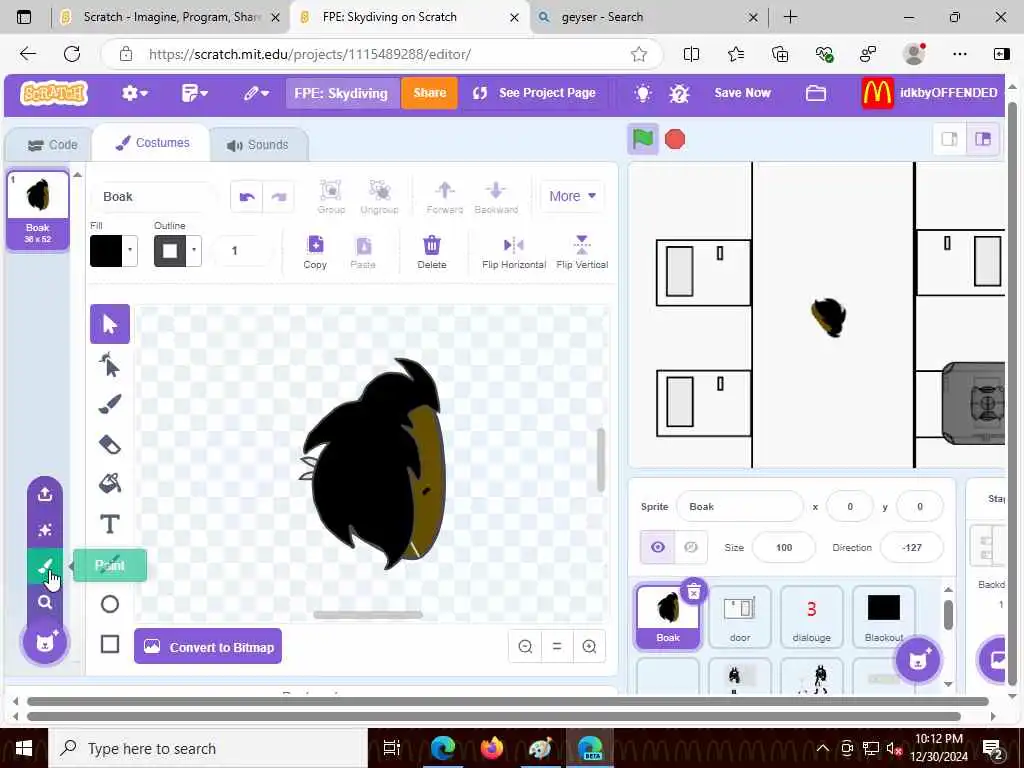Choose the Paint costume option
The width and height of the screenshot is (1024, 768).
(x=45, y=566)
